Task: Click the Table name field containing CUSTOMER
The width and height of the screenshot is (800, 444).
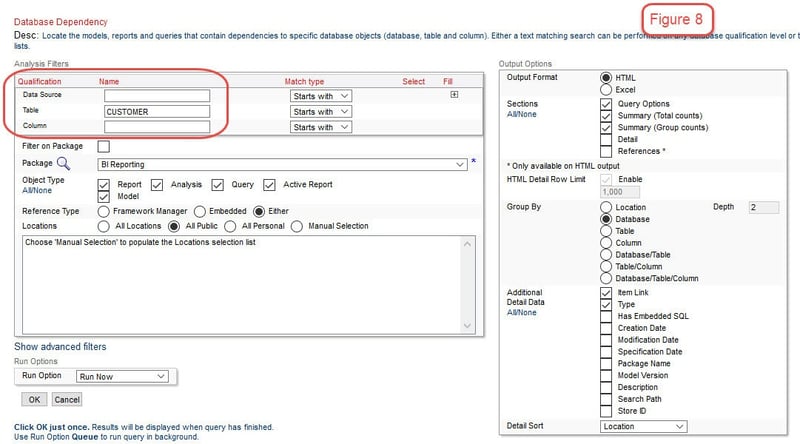Action: [157, 112]
